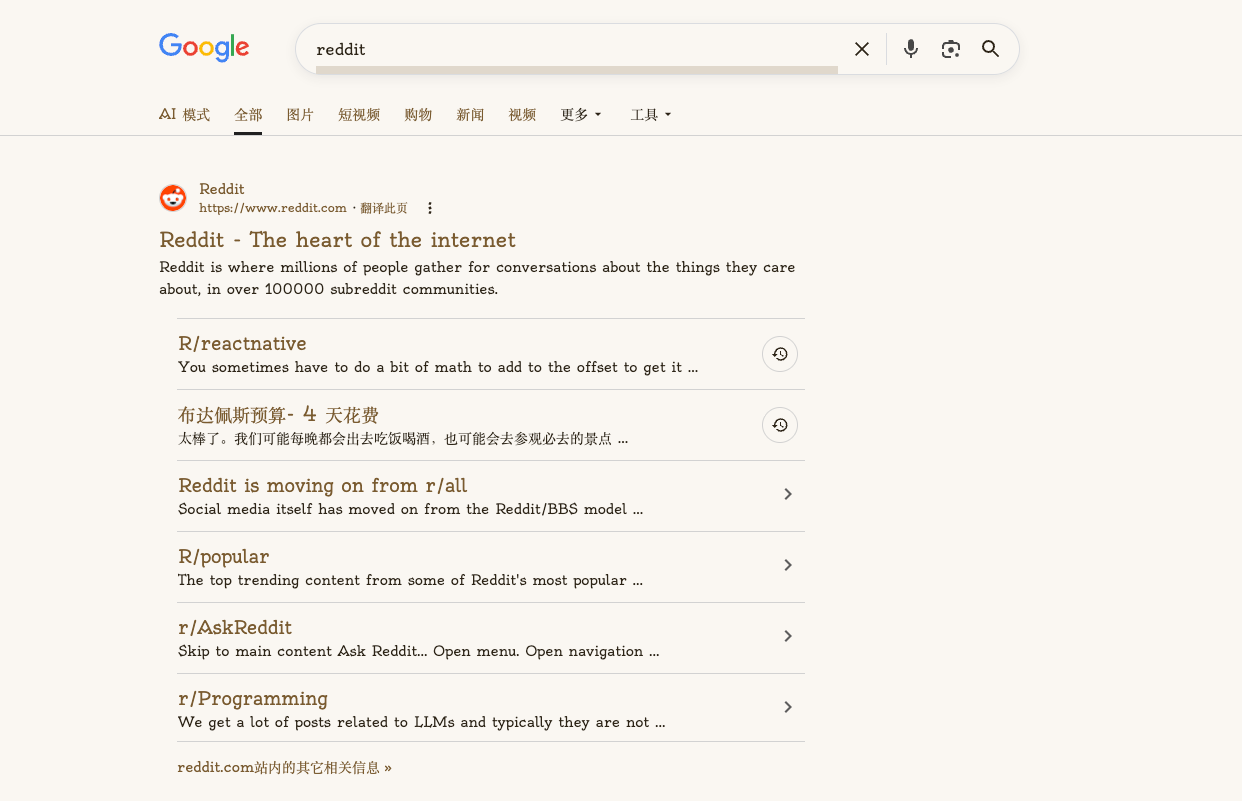This screenshot has width=1242, height=801.
Task: Click the https://www.reddit.com URL text
Action: pyautogui.click(x=273, y=208)
